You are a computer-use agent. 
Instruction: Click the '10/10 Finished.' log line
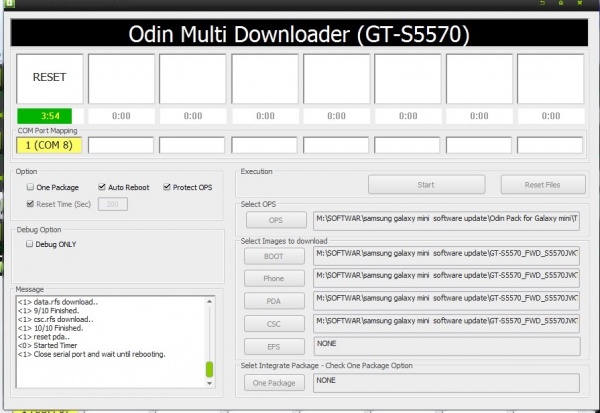[50, 328]
